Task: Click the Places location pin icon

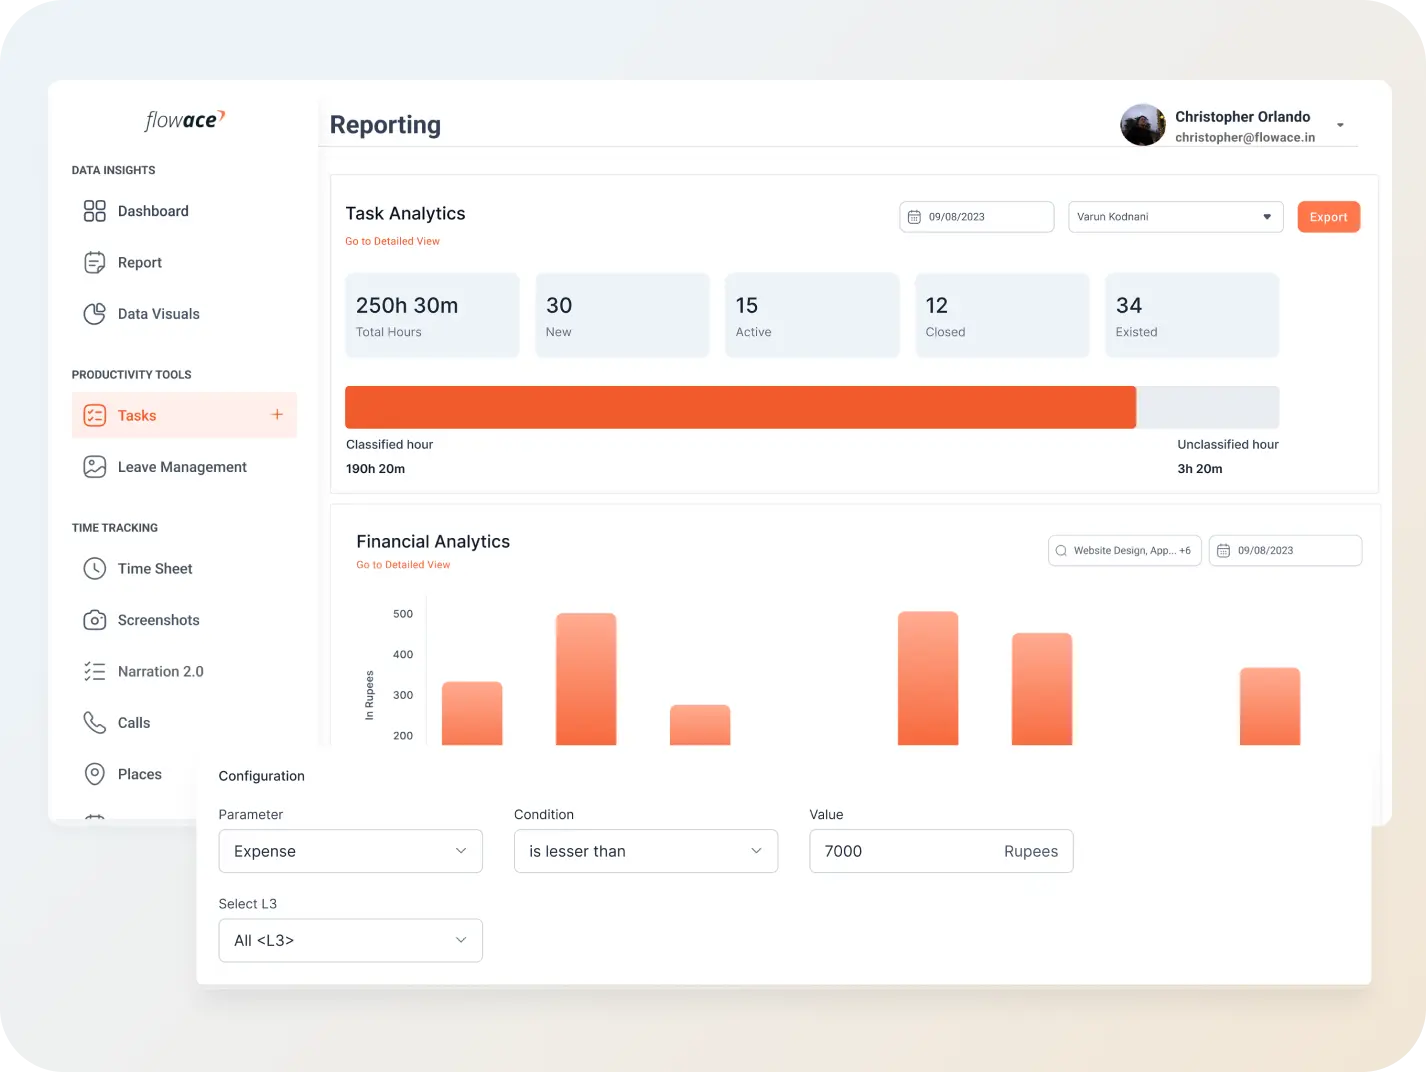Action: click(x=95, y=774)
